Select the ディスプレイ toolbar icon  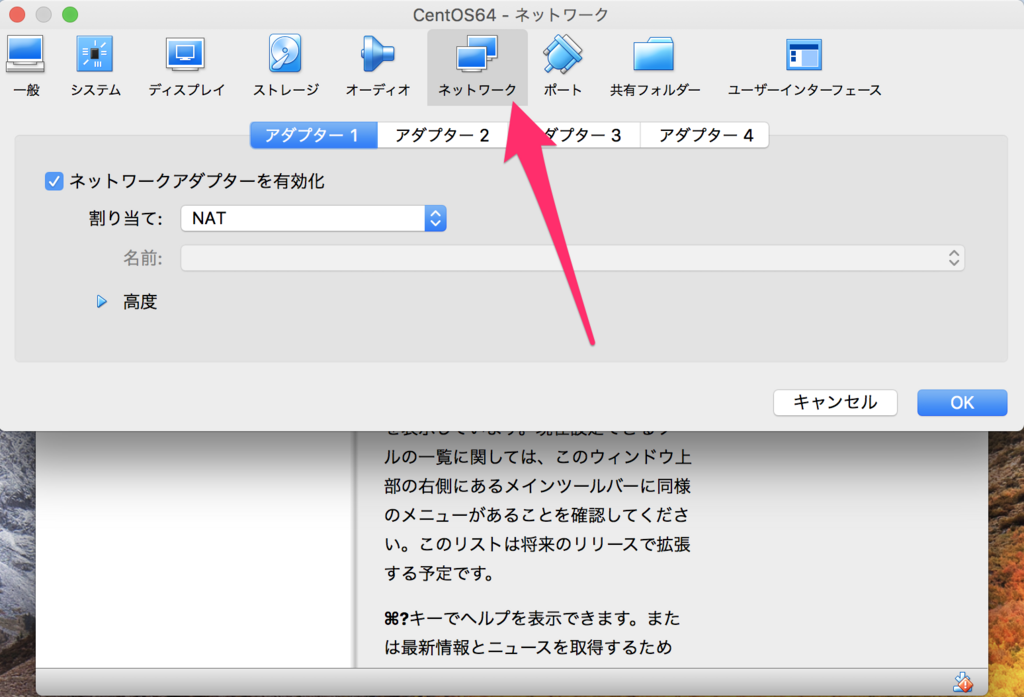point(185,54)
